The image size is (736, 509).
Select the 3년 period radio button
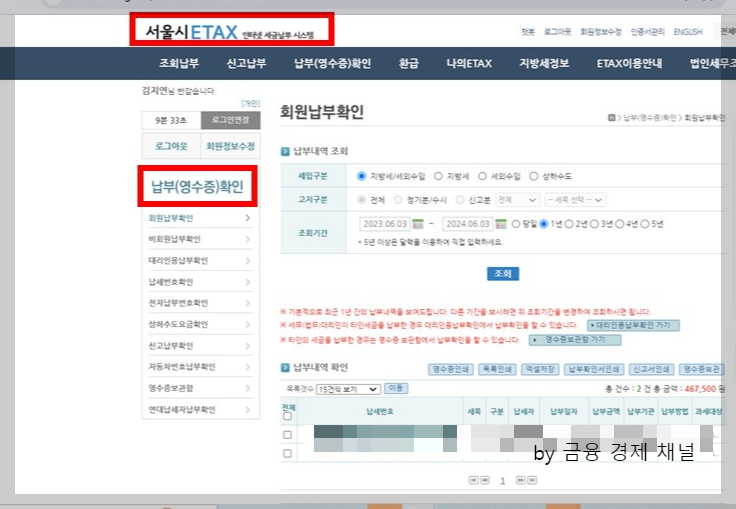[594, 224]
